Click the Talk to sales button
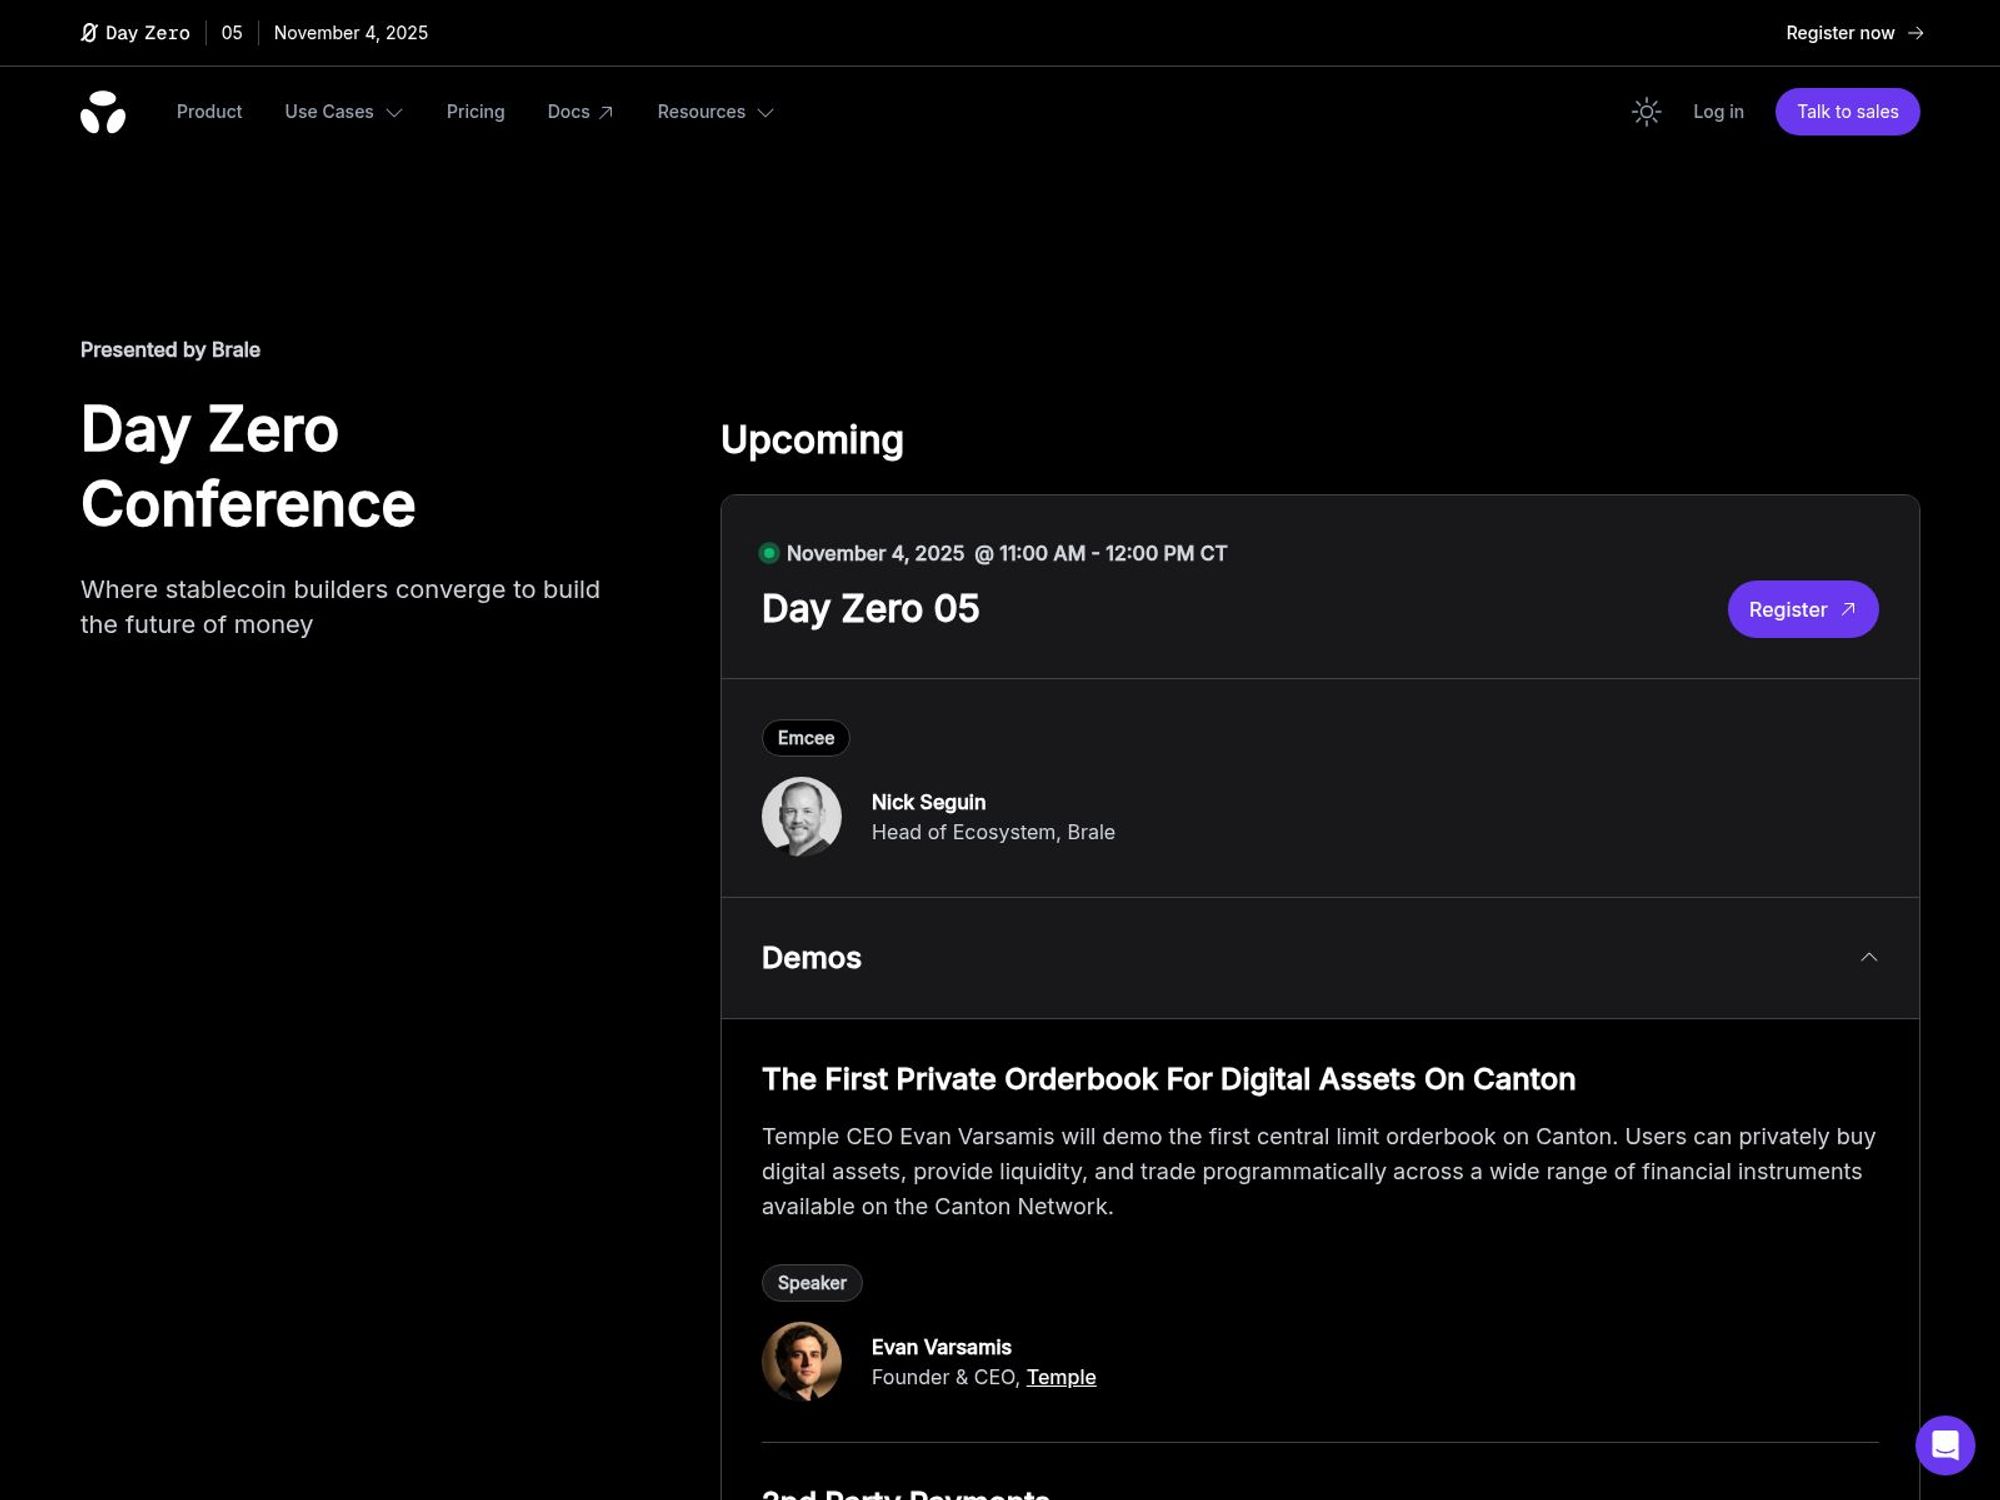Image resolution: width=2000 pixels, height=1500 pixels. (1847, 111)
